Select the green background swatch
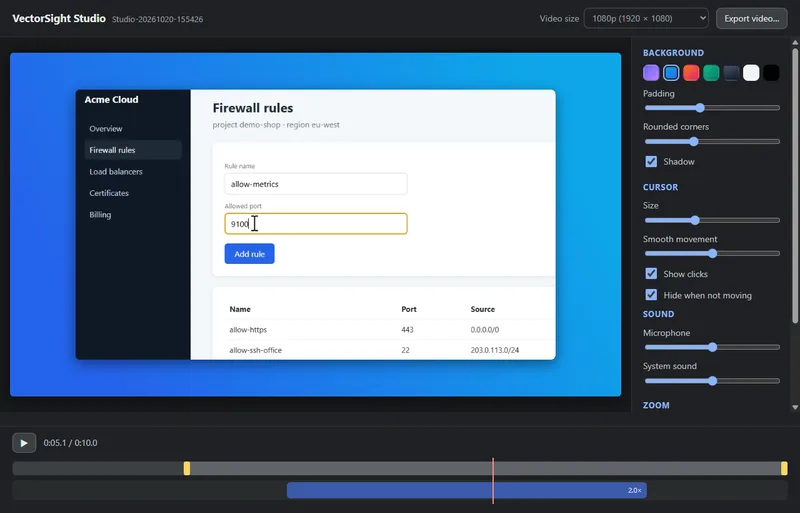 point(711,73)
